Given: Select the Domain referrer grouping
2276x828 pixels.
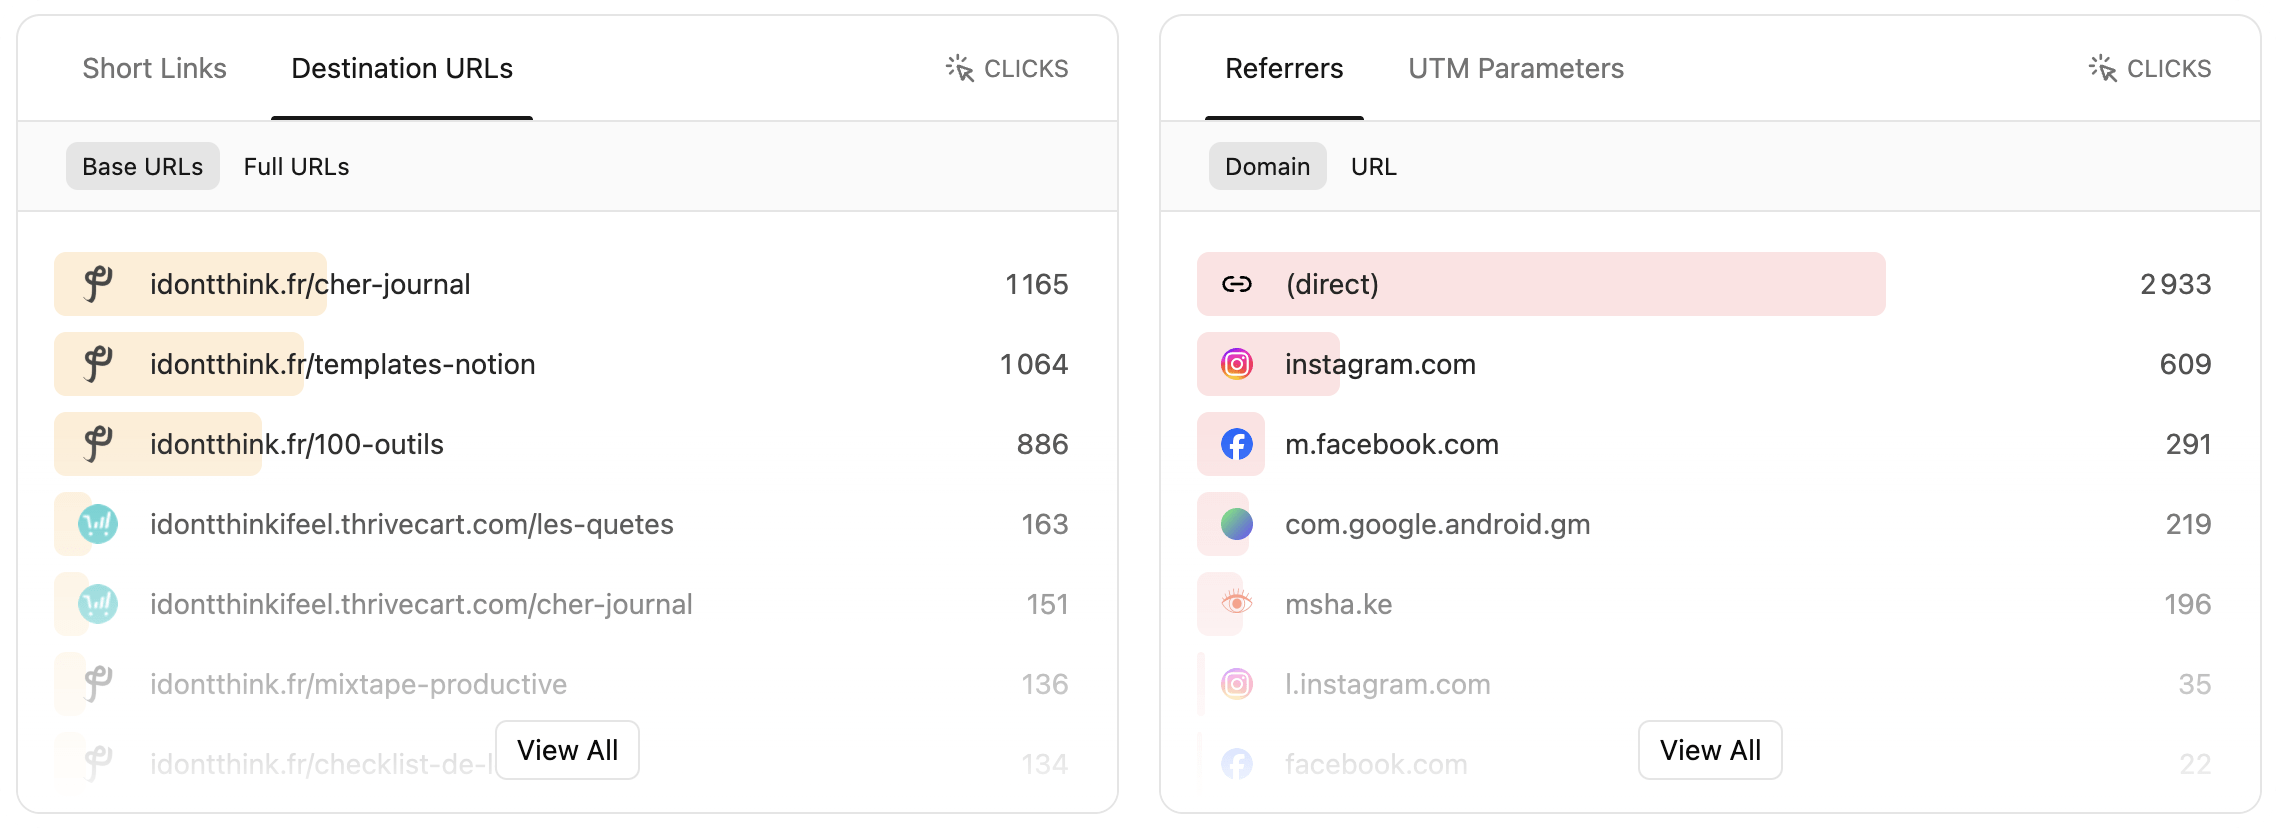Looking at the screenshot, I should coord(1267,167).
